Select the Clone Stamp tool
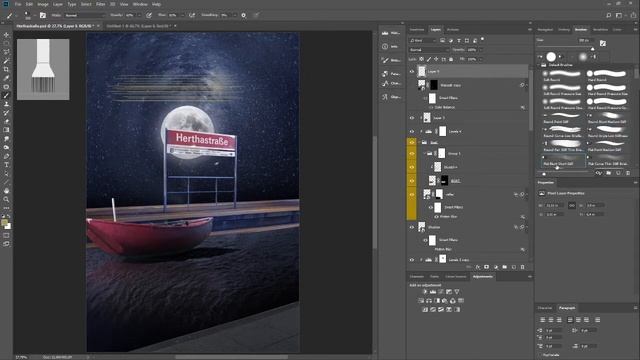 point(6,104)
